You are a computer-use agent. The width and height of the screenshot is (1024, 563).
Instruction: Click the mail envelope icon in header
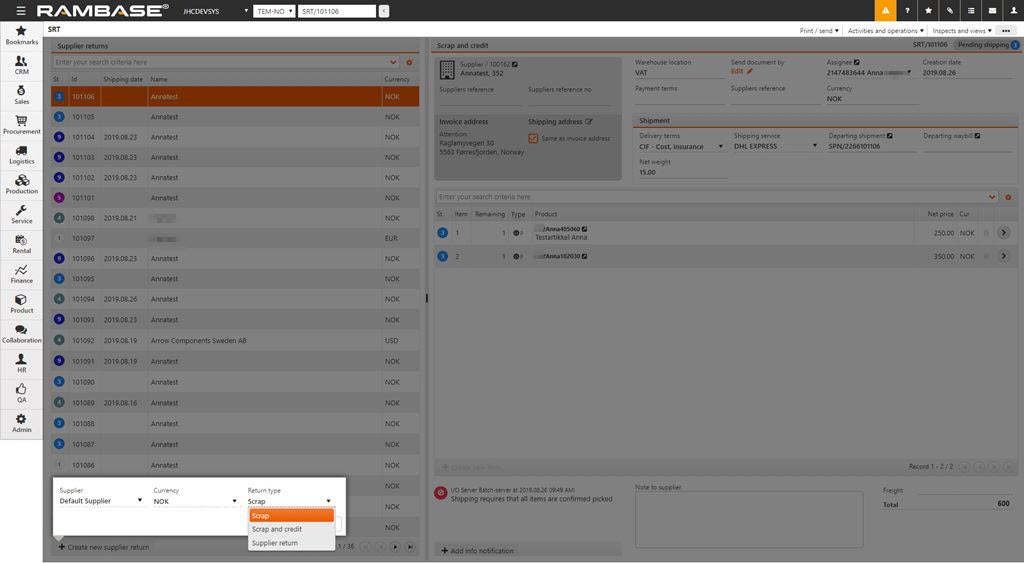pos(991,11)
